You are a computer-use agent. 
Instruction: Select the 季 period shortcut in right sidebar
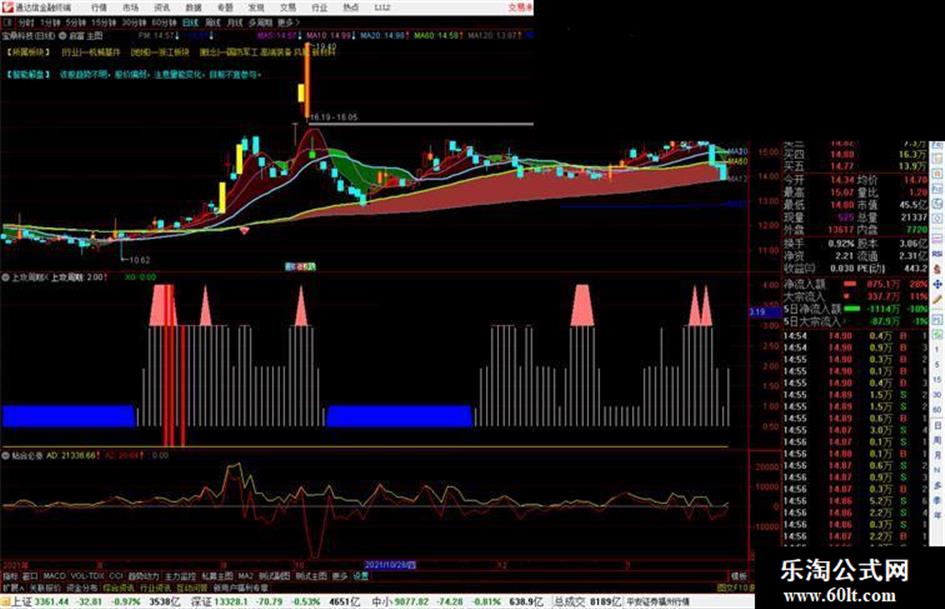[x=937, y=500]
